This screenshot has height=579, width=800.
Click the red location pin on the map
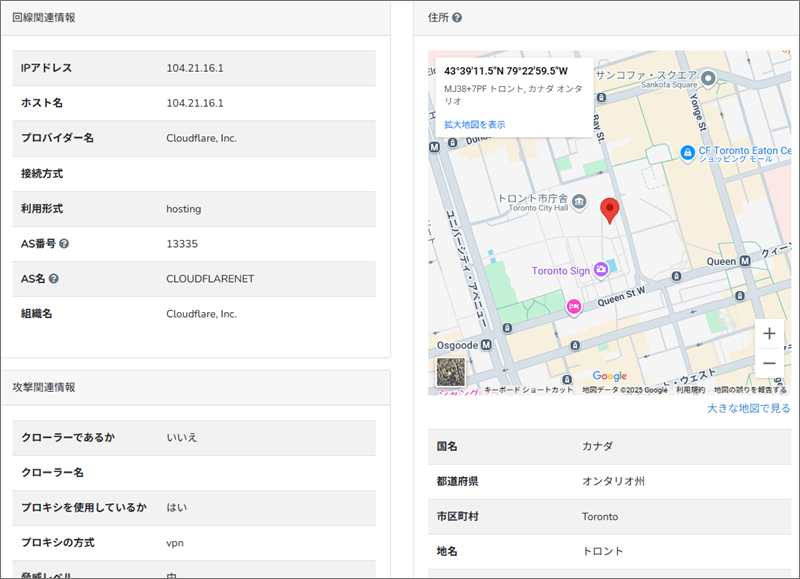click(609, 211)
